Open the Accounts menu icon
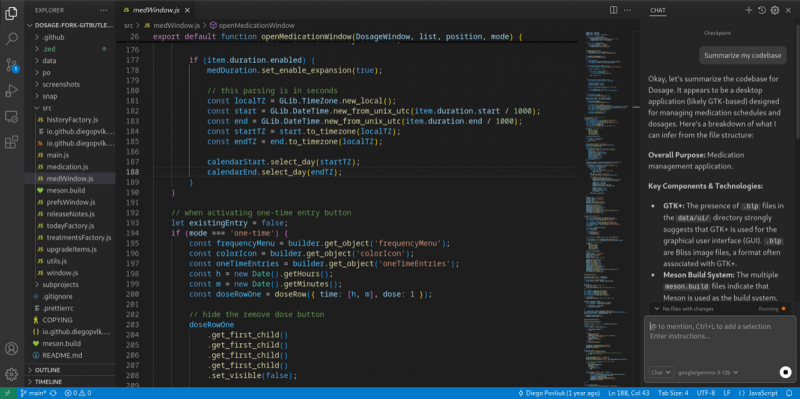 point(11,348)
